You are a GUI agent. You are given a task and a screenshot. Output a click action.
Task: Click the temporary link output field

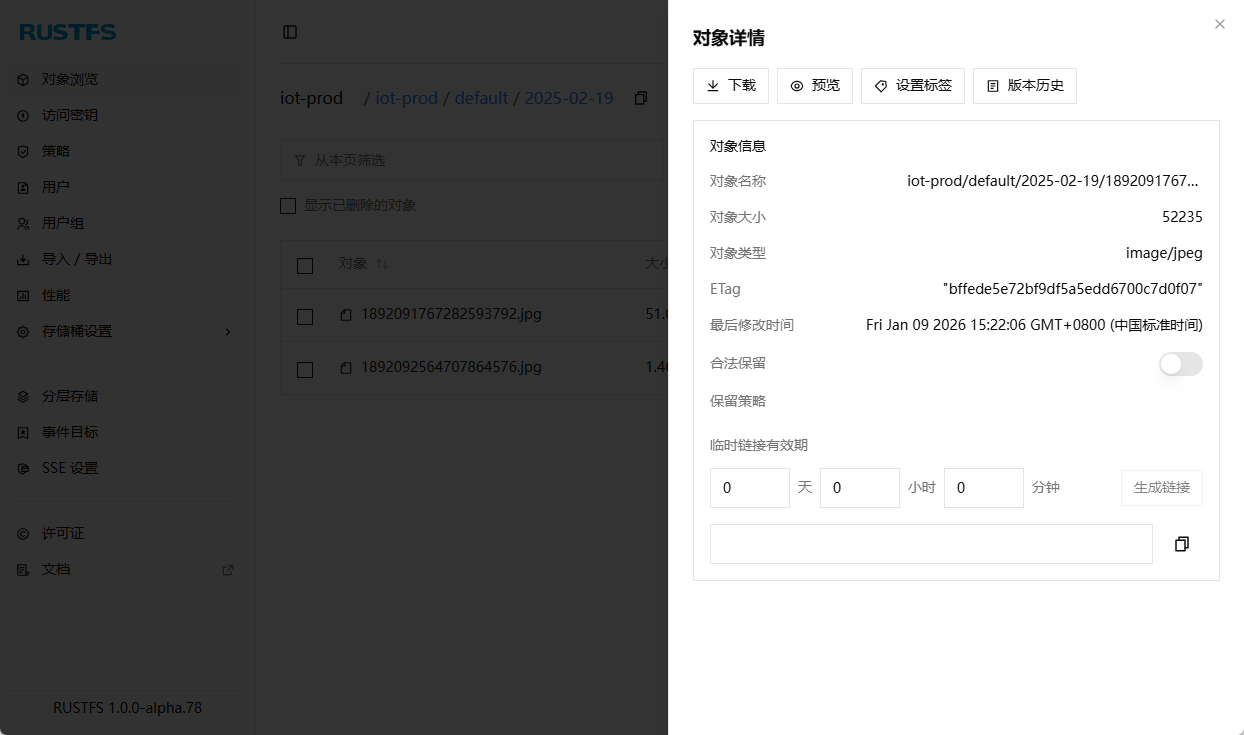(931, 544)
